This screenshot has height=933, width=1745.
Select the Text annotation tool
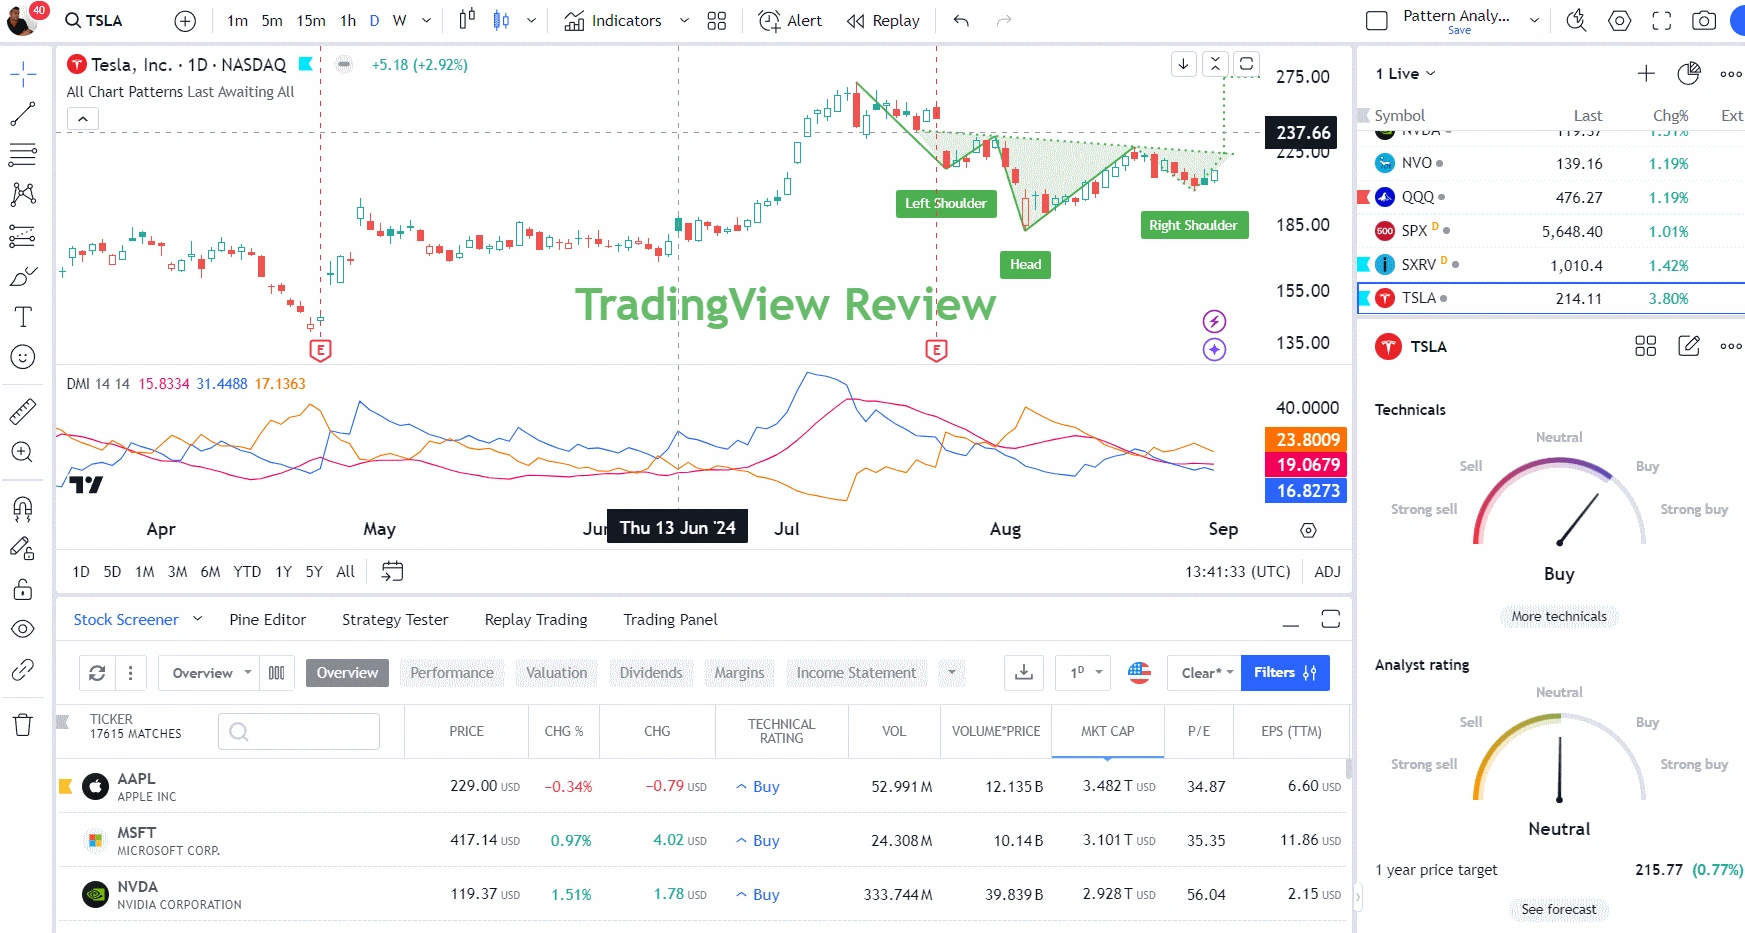coord(22,317)
